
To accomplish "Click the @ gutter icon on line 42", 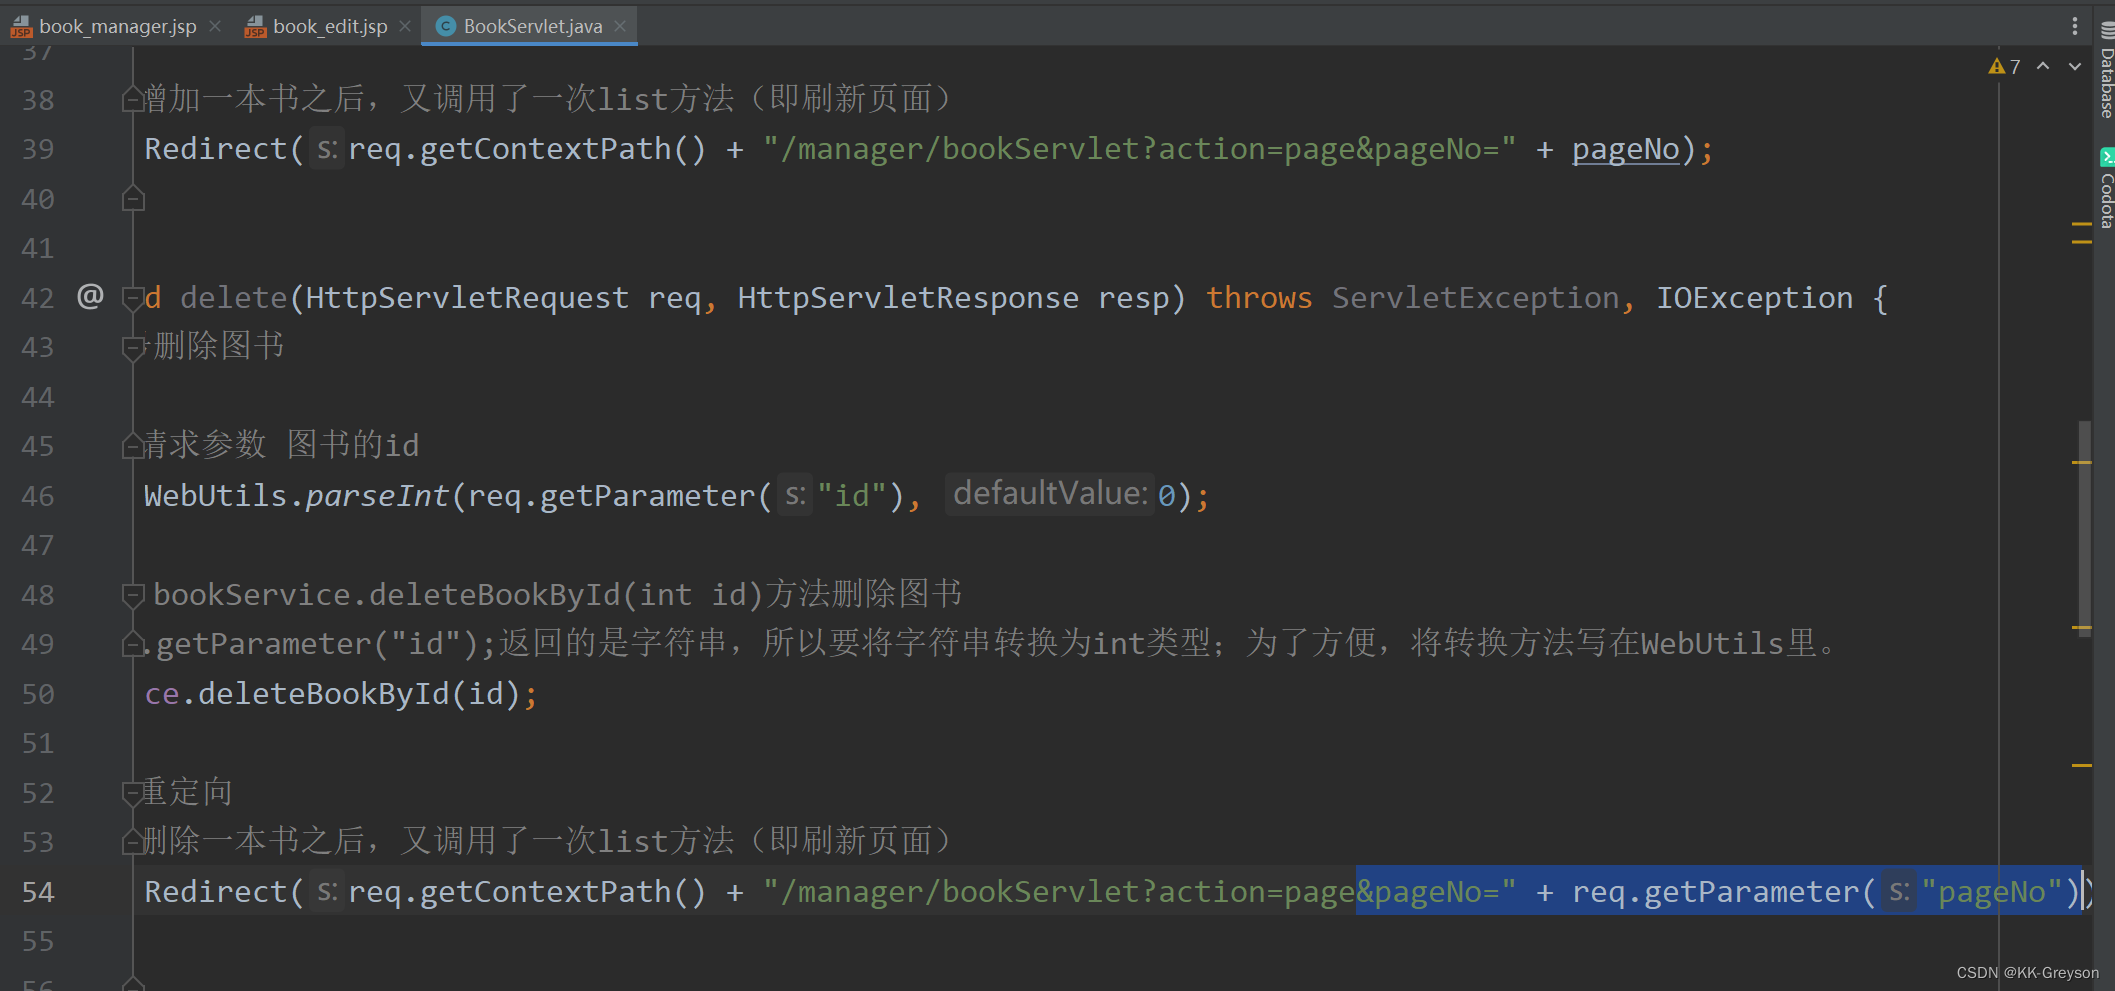I will [90, 296].
